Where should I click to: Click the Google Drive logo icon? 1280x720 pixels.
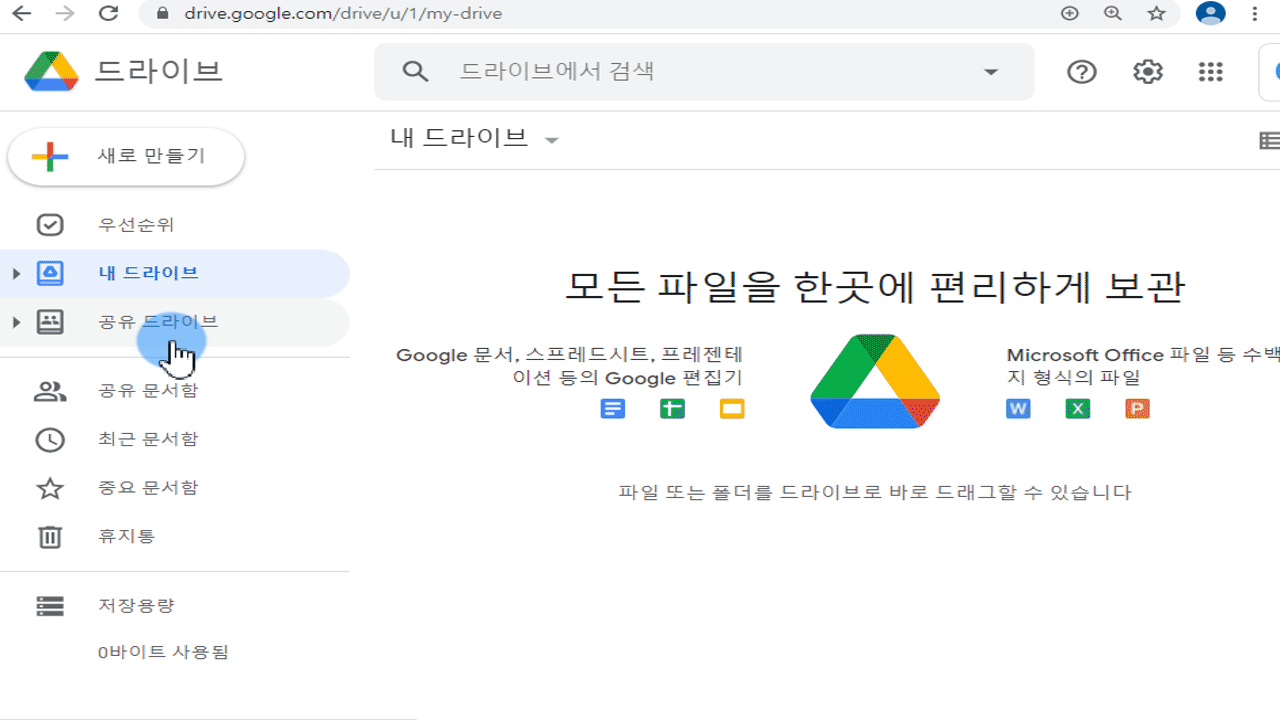coord(52,72)
